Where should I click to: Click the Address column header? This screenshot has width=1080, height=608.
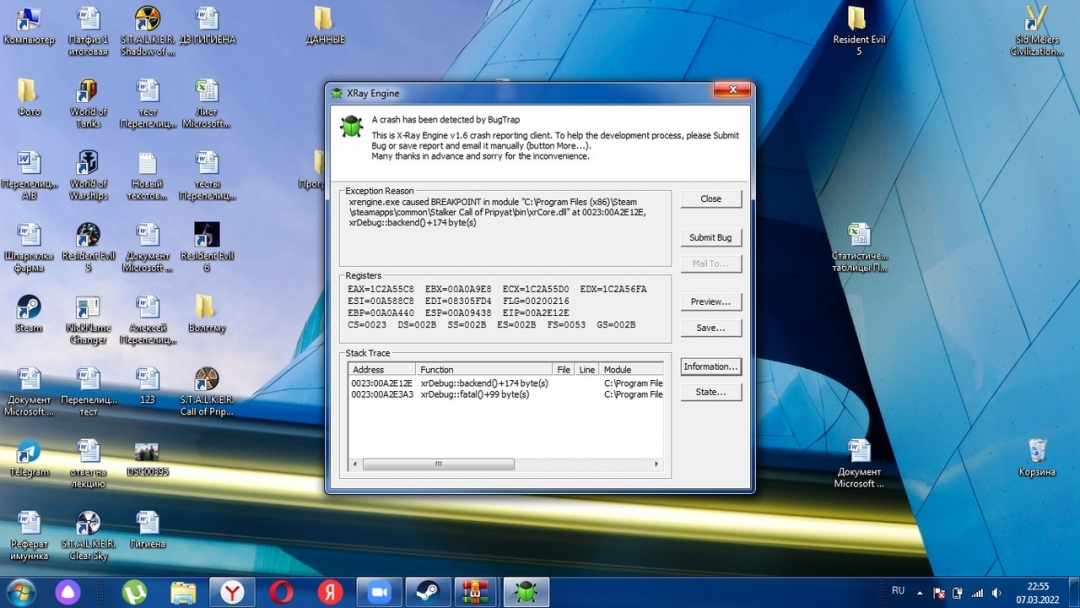coord(382,370)
